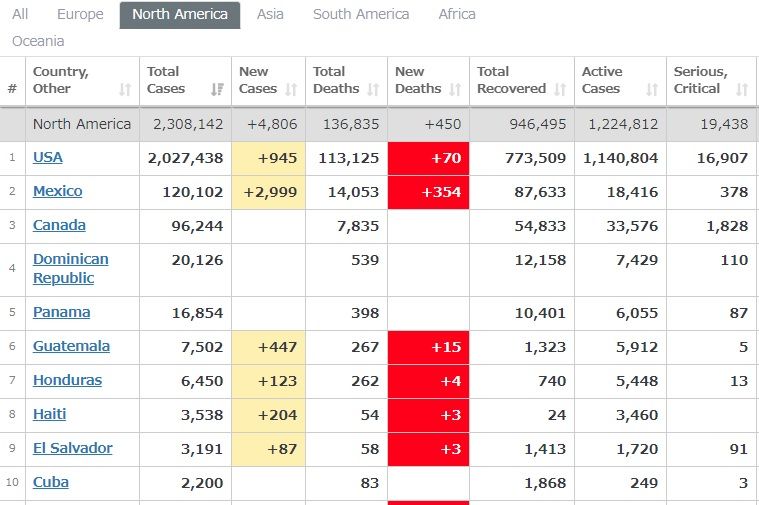Screen dimensions: 759x505
Task: Sort by Total Recovered arrows icon
Action: pyautogui.click(x=560, y=89)
